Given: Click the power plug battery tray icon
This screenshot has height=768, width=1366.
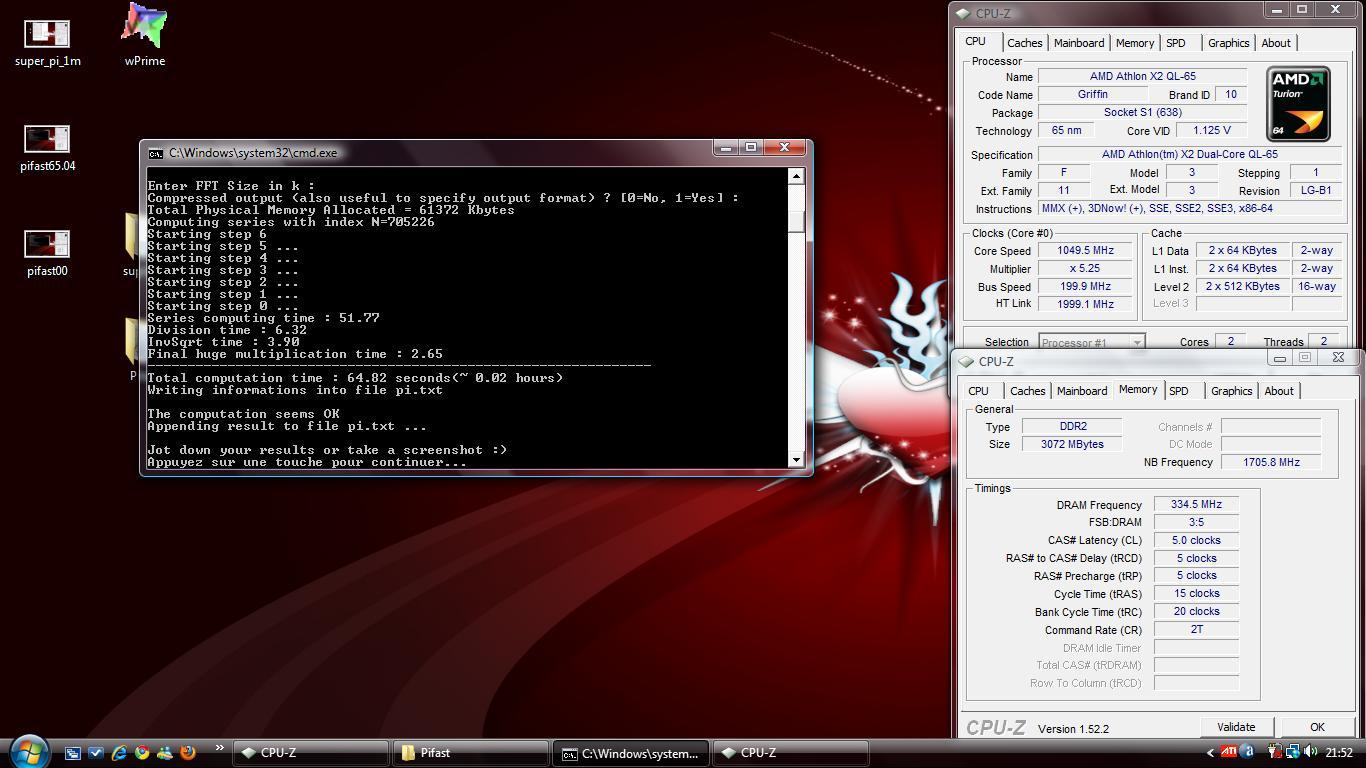Looking at the screenshot, I should 1275,753.
